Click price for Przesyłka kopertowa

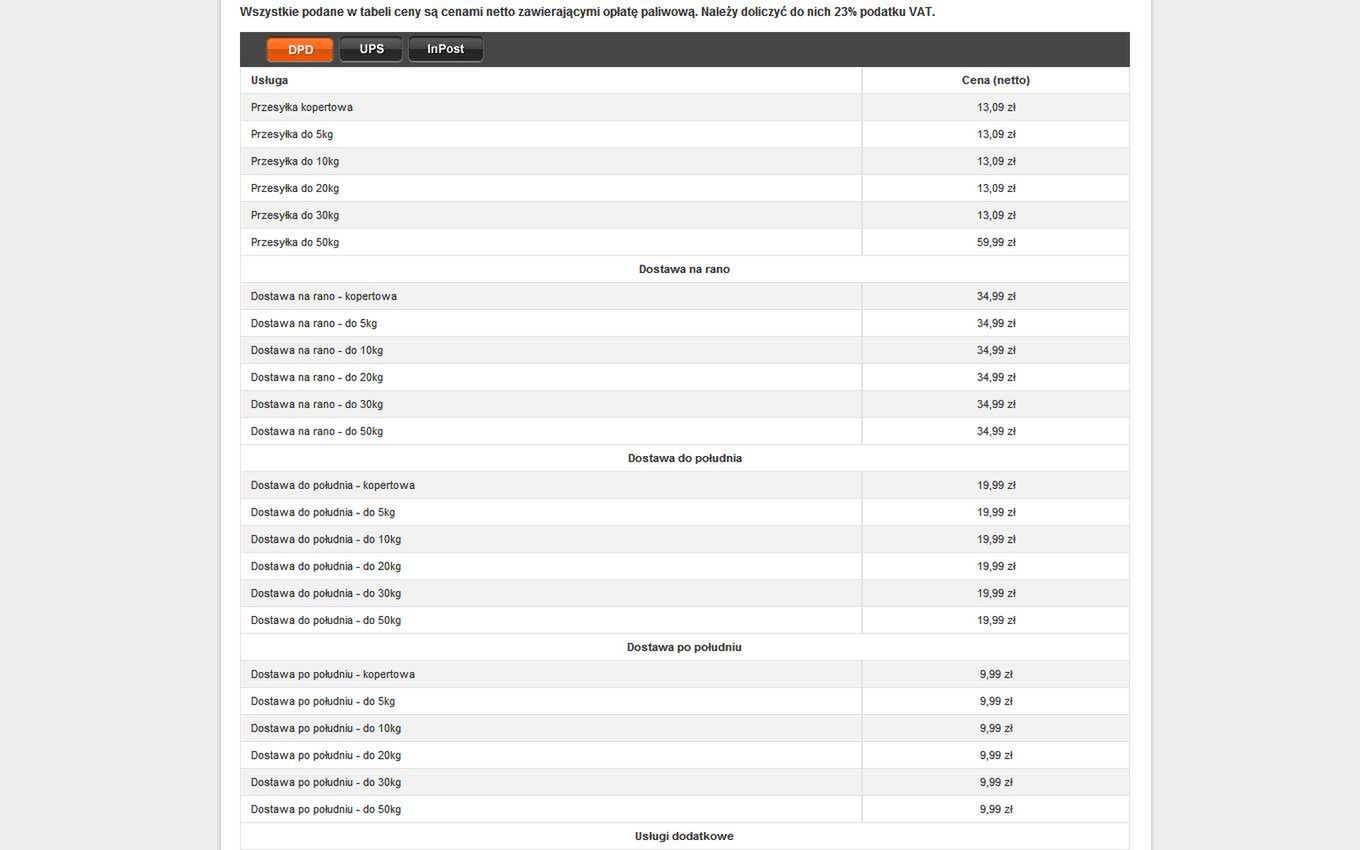pos(996,107)
